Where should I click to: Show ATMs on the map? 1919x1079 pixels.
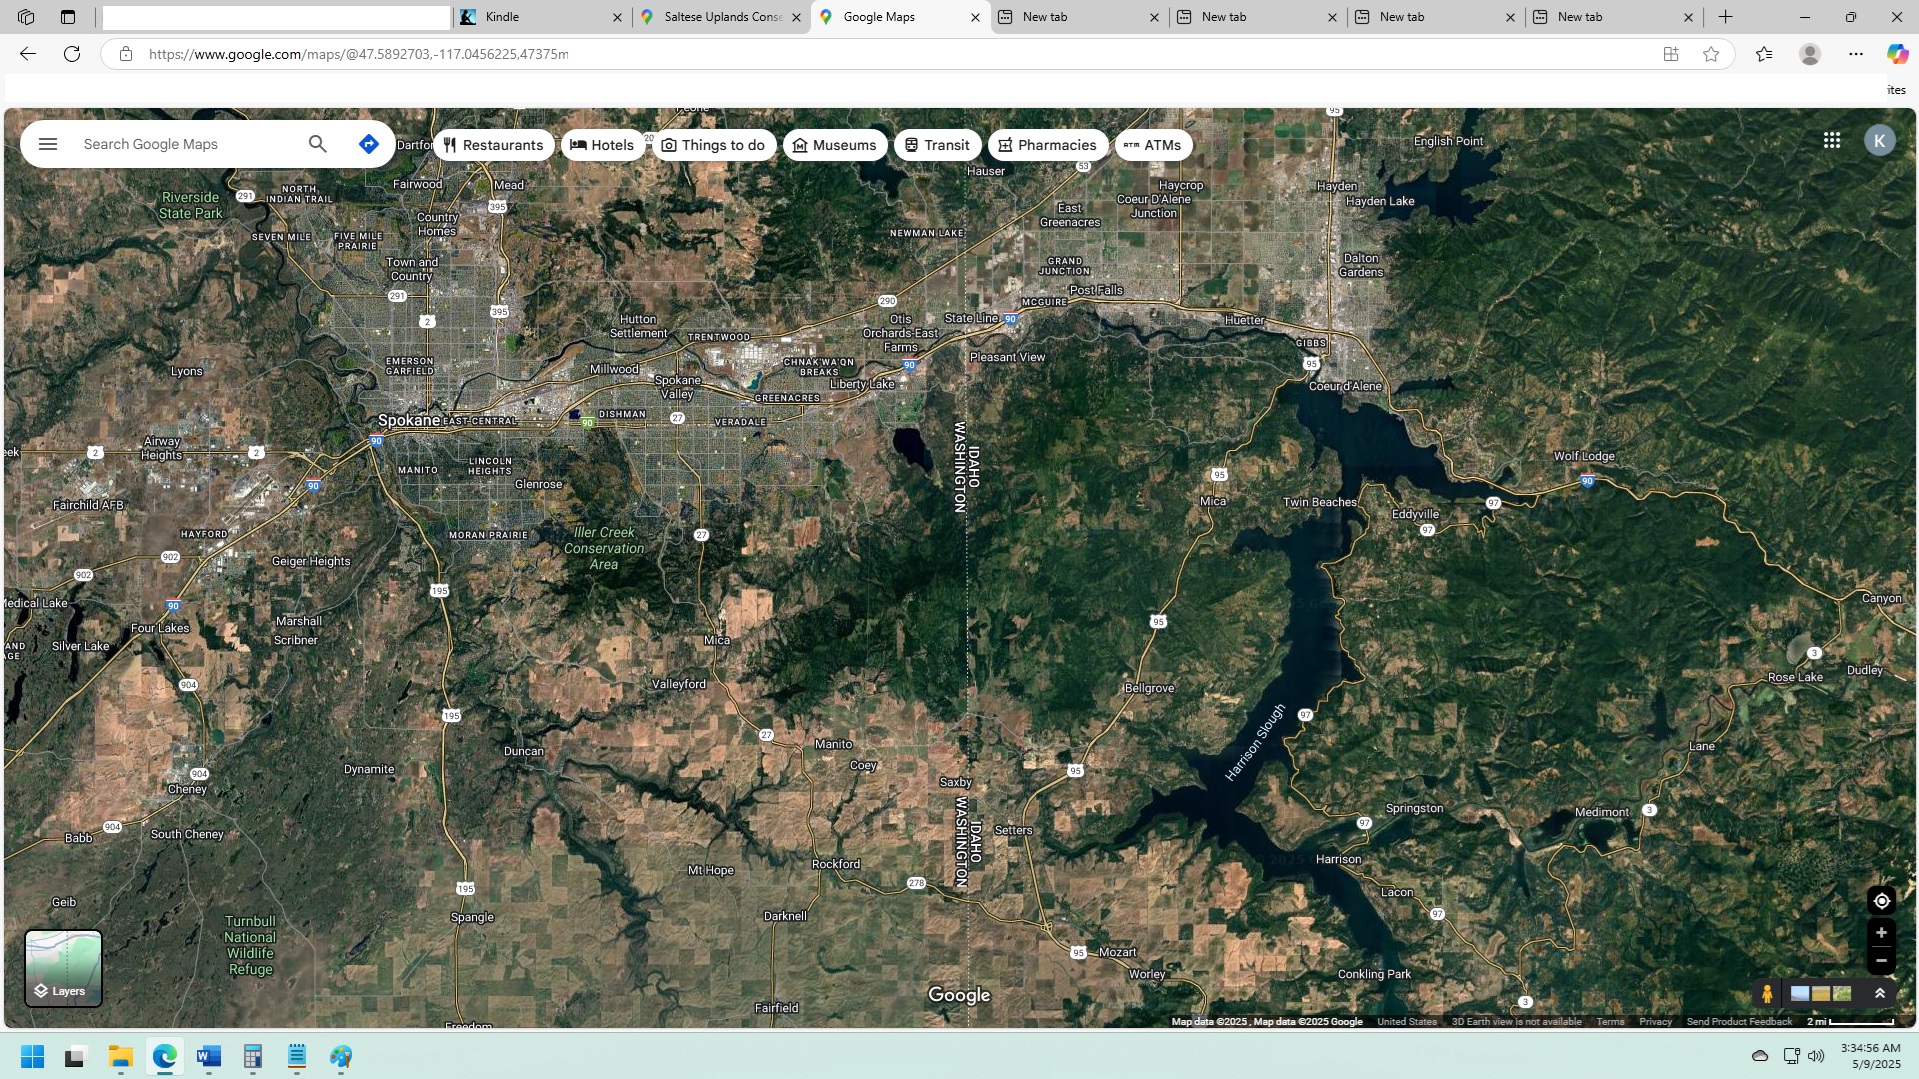(x=1153, y=145)
